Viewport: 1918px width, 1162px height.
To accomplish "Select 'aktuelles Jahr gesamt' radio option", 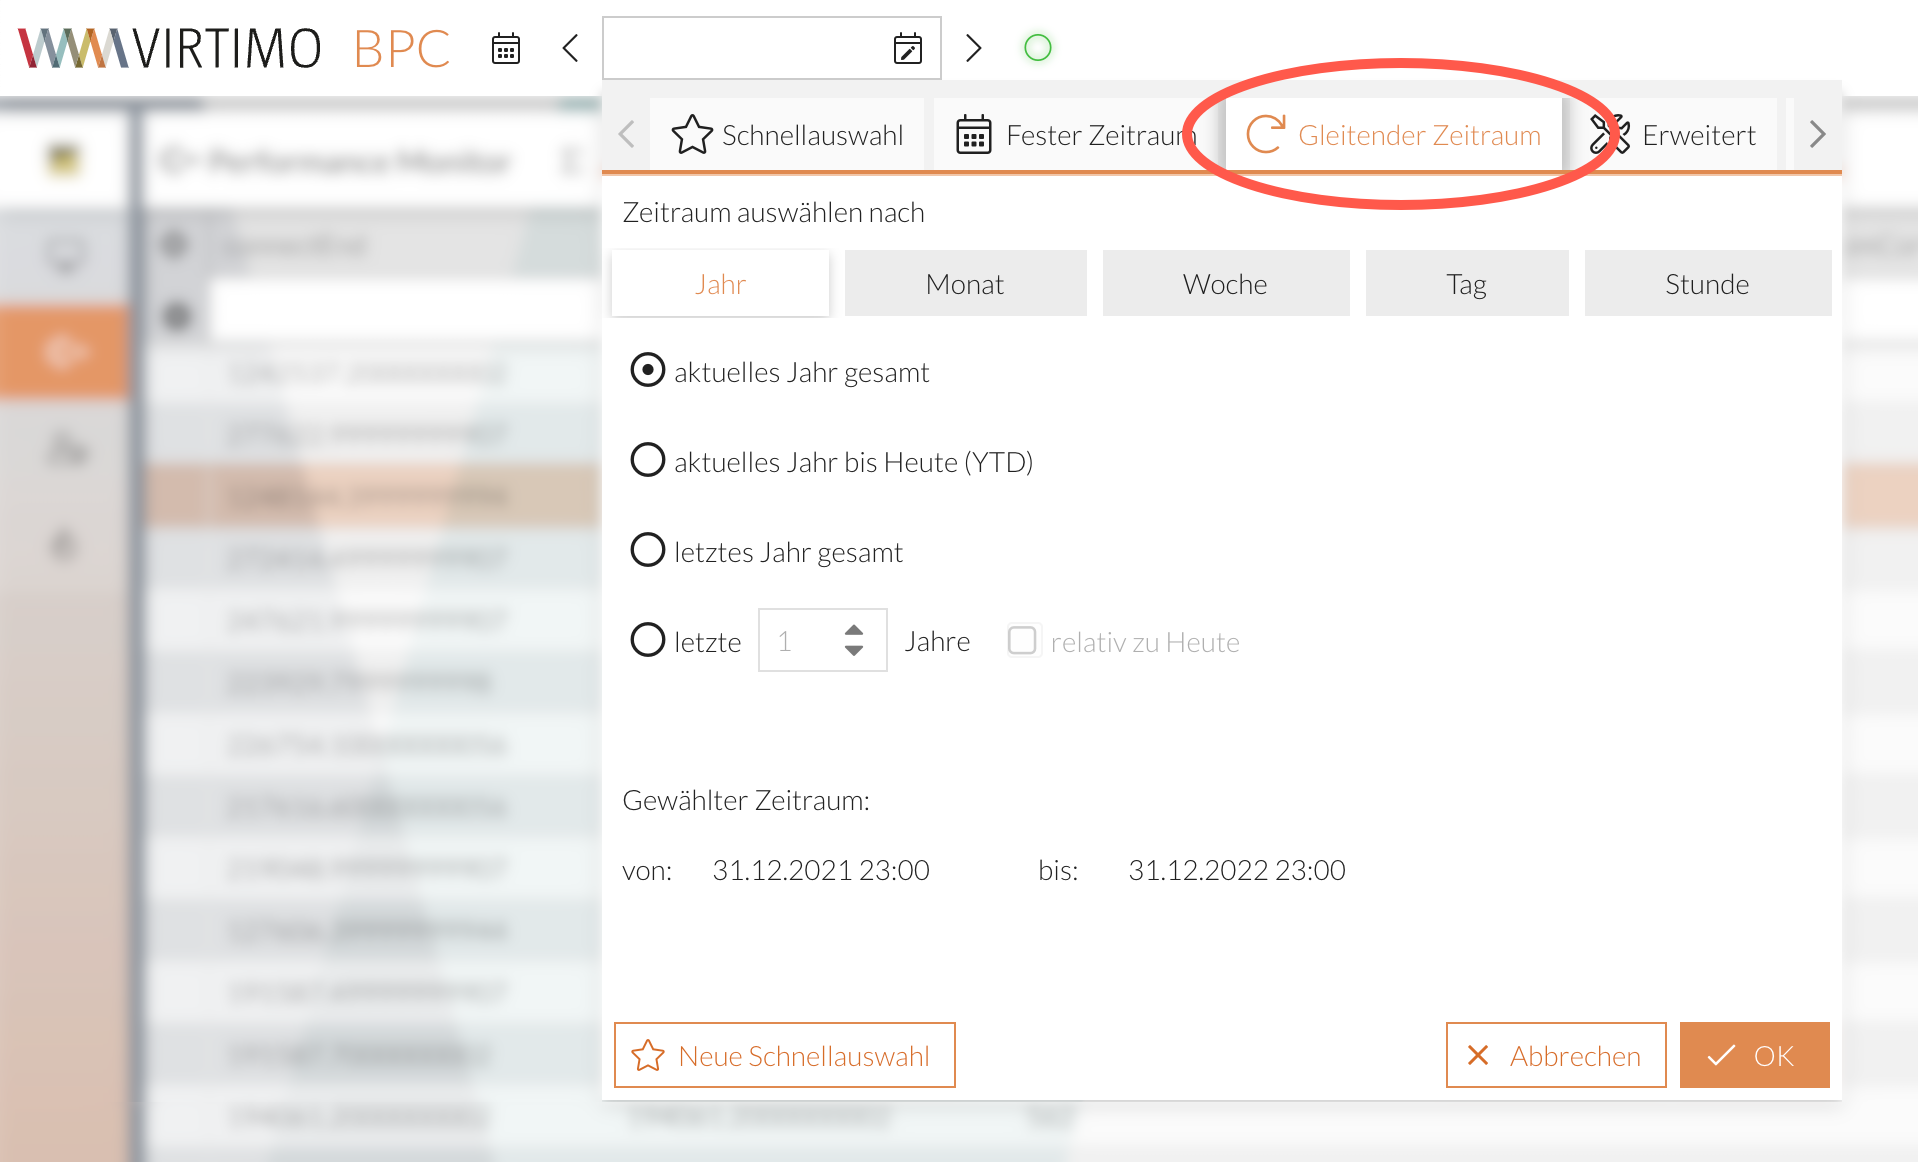I will coord(648,371).
